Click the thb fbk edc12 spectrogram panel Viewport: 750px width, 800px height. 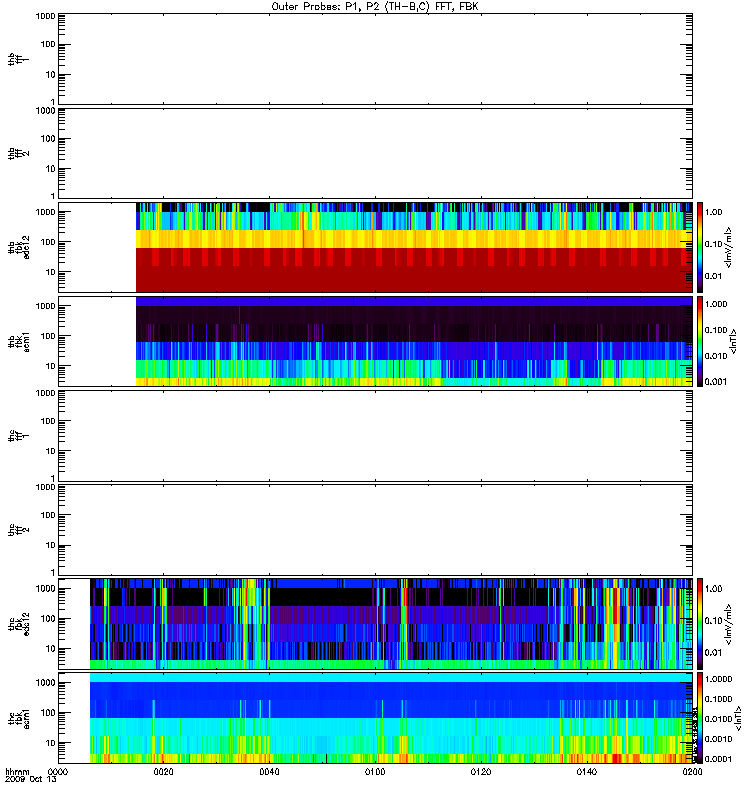[x=376, y=247]
